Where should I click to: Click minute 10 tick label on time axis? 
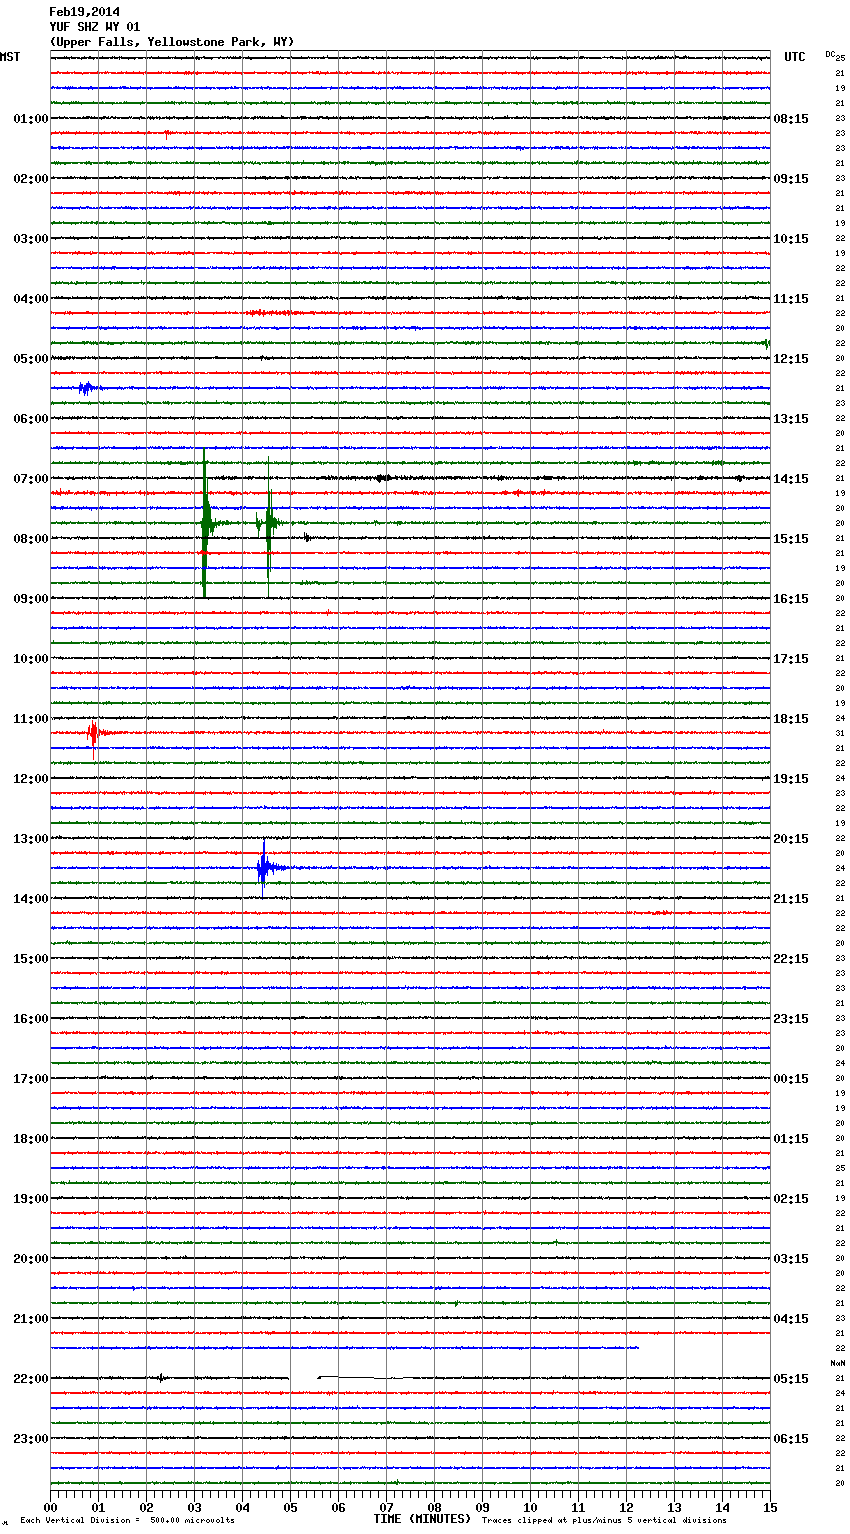click(530, 1507)
